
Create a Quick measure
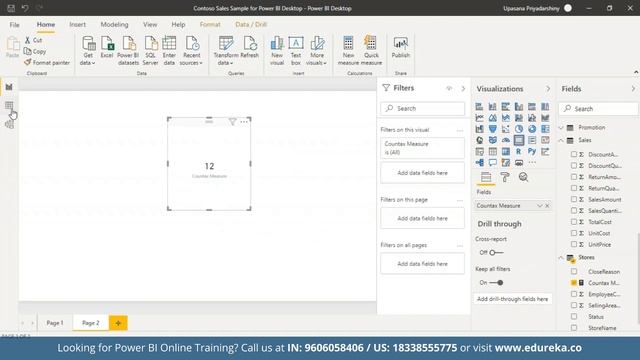pos(371,51)
